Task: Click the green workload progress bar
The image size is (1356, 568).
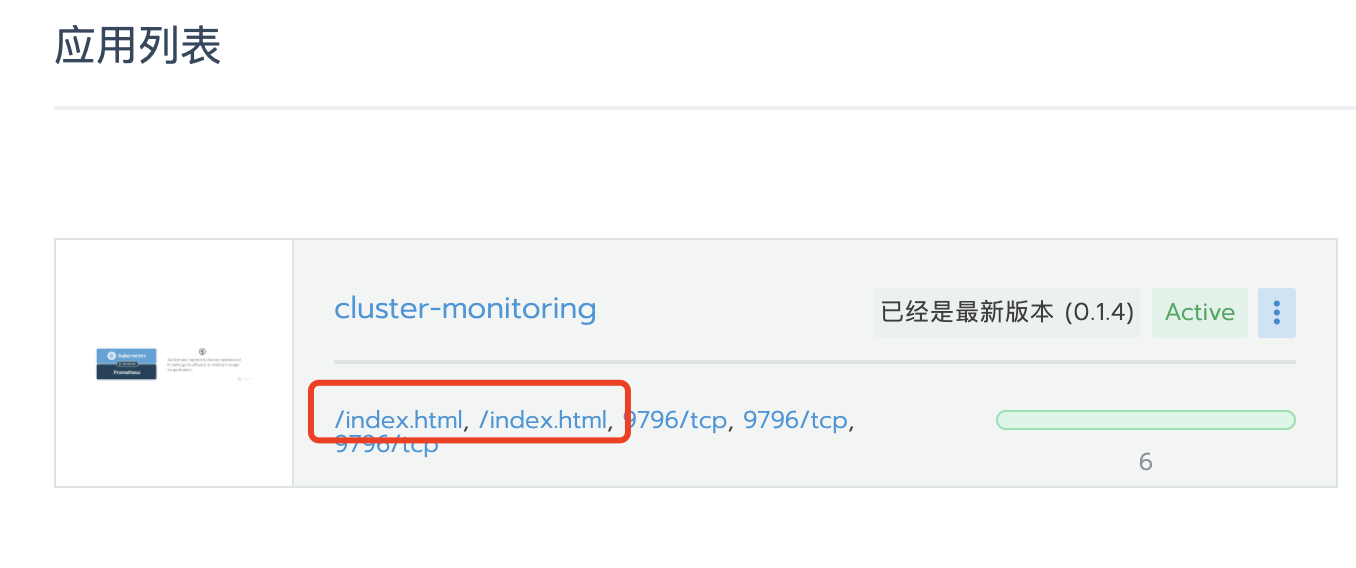Action: click(x=1146, y=420)
